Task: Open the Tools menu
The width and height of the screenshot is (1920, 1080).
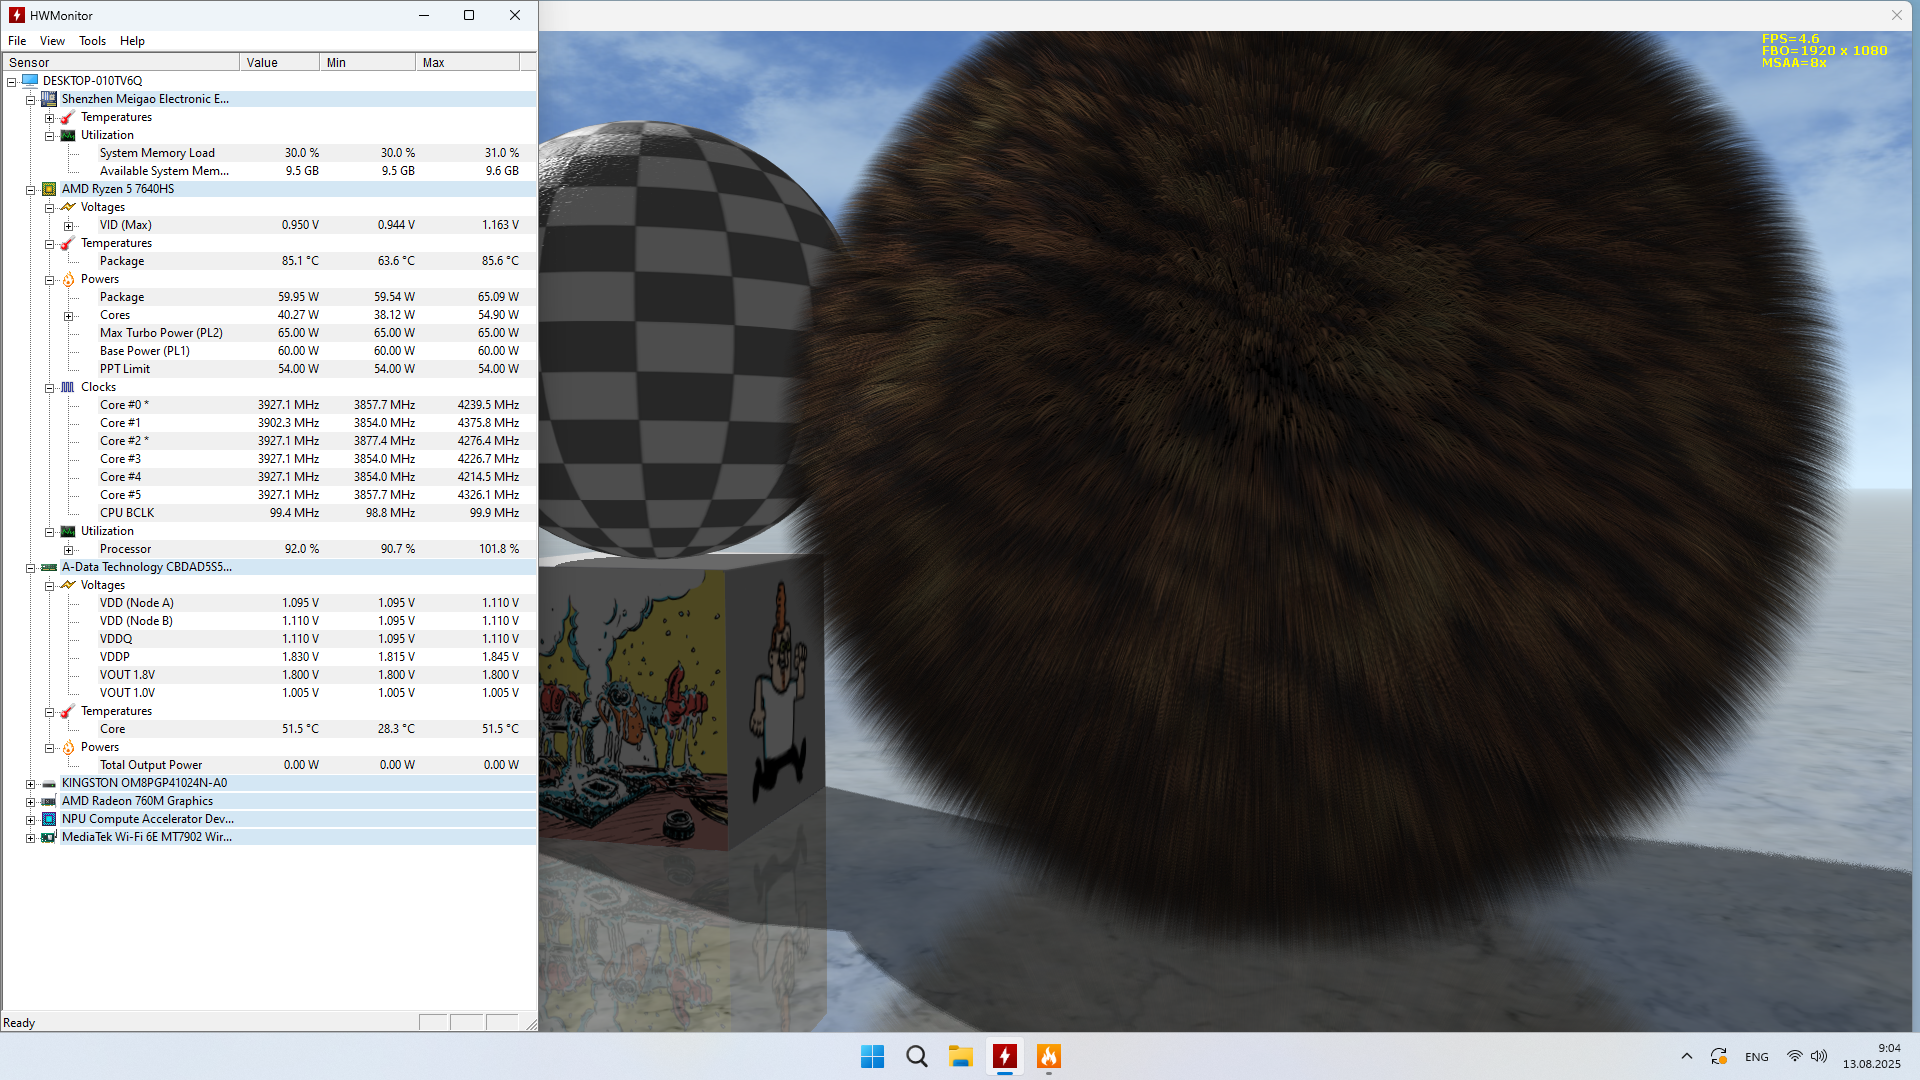Action: [x=92, y=41]
